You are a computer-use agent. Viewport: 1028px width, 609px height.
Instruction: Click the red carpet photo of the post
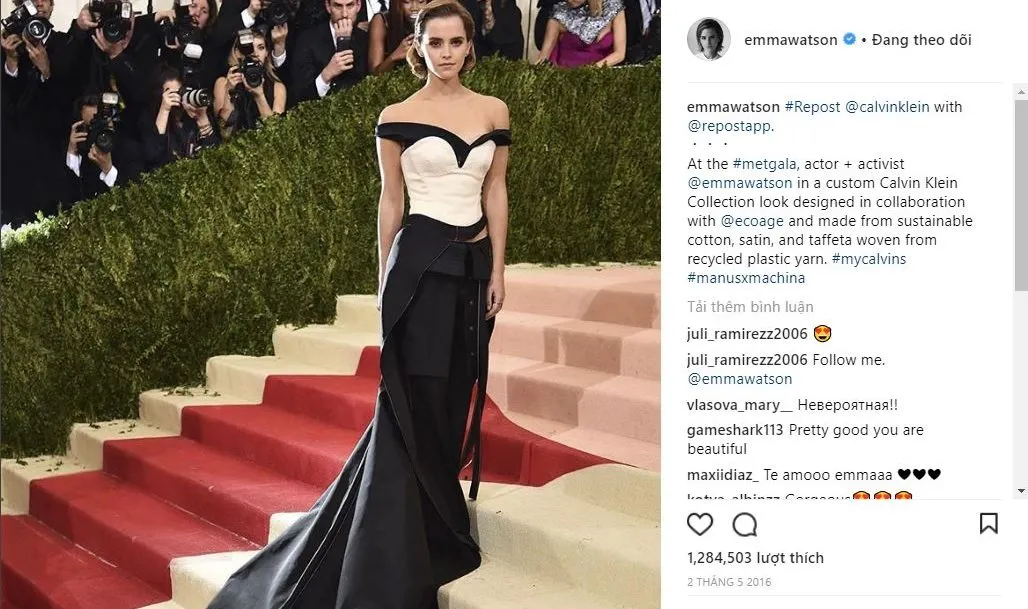(x=330, y=304)
